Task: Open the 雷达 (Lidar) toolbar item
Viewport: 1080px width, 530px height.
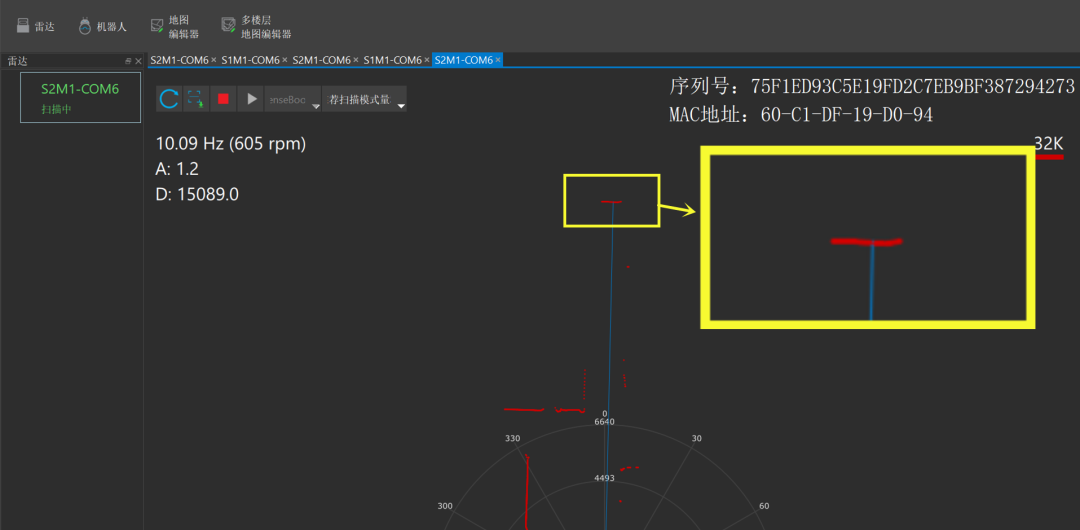Action: click(36, 27)
